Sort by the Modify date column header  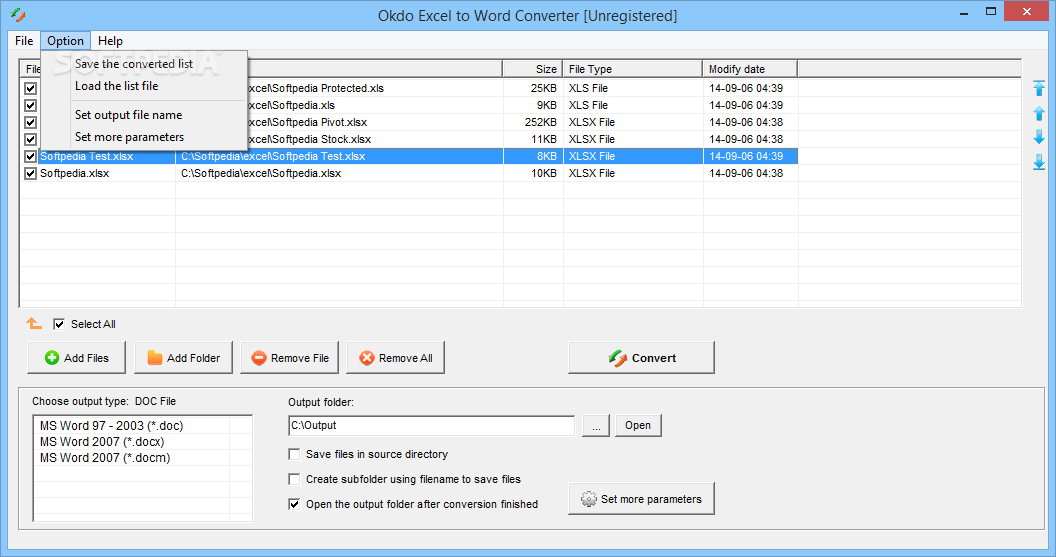click(x=750, y=69)
